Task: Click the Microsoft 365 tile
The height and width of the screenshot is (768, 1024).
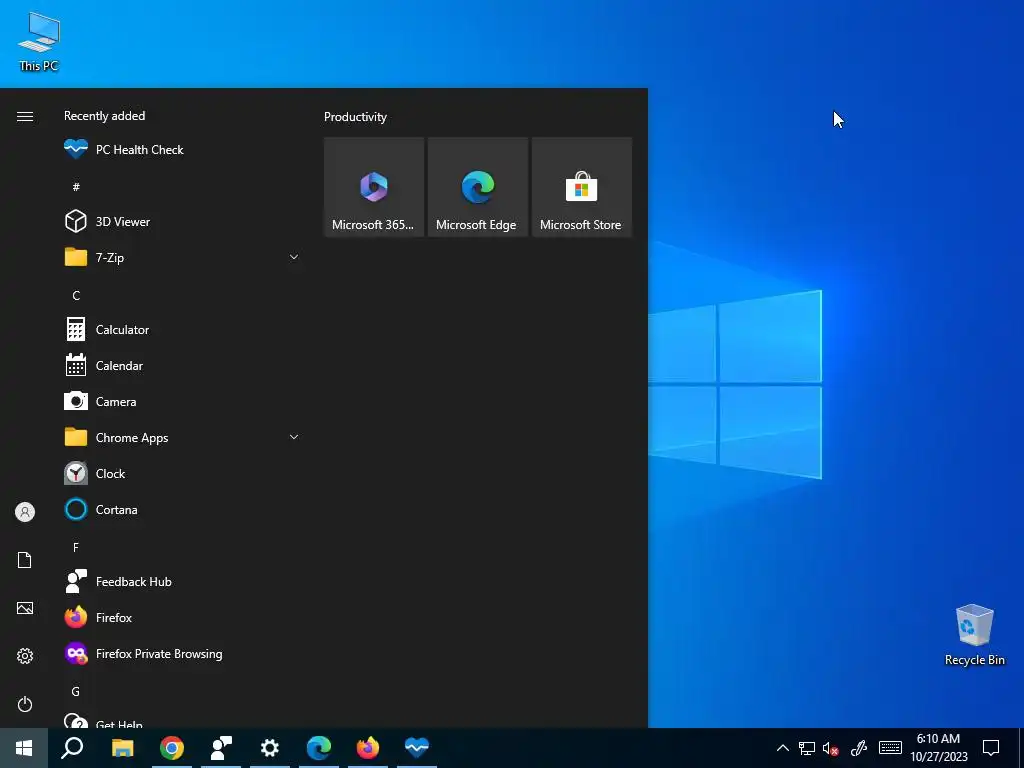Action: click(x=374, y=187)
